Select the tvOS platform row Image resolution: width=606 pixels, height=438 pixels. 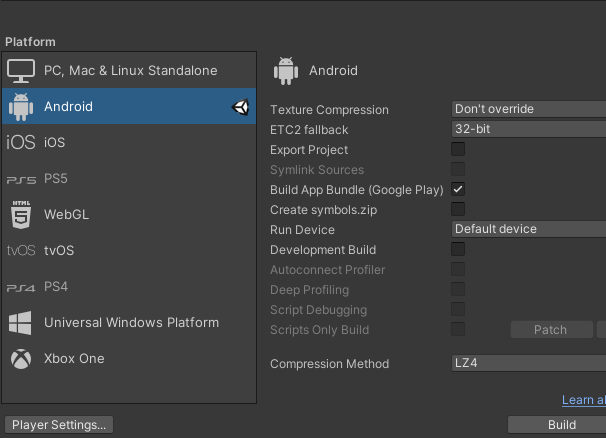pos(129,251)
